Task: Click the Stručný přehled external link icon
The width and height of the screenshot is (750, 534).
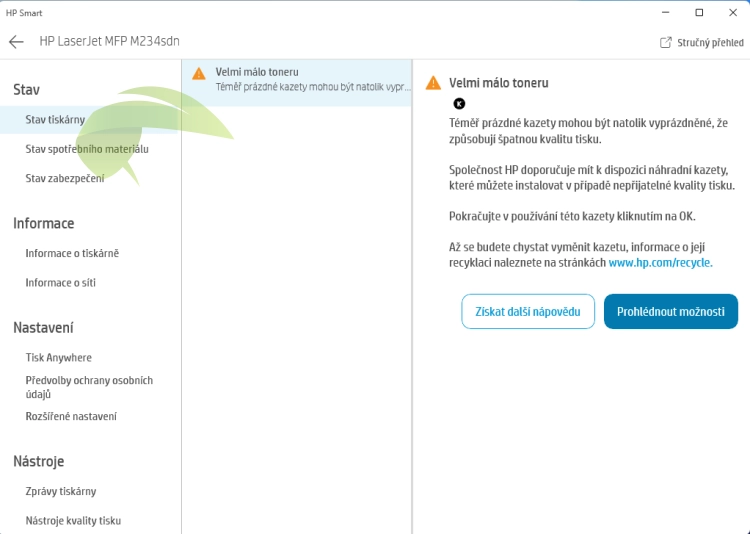Action: pos(666,43)
